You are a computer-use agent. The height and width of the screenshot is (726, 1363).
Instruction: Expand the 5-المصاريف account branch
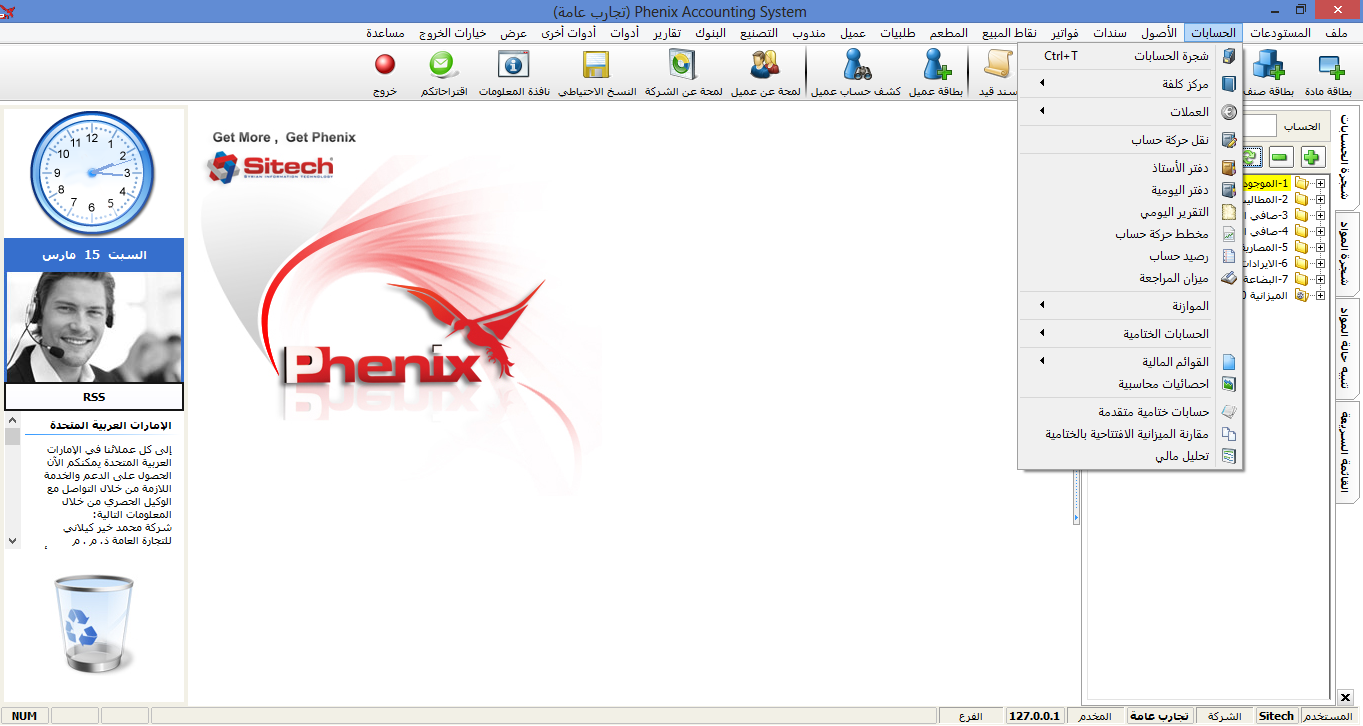1321,246
